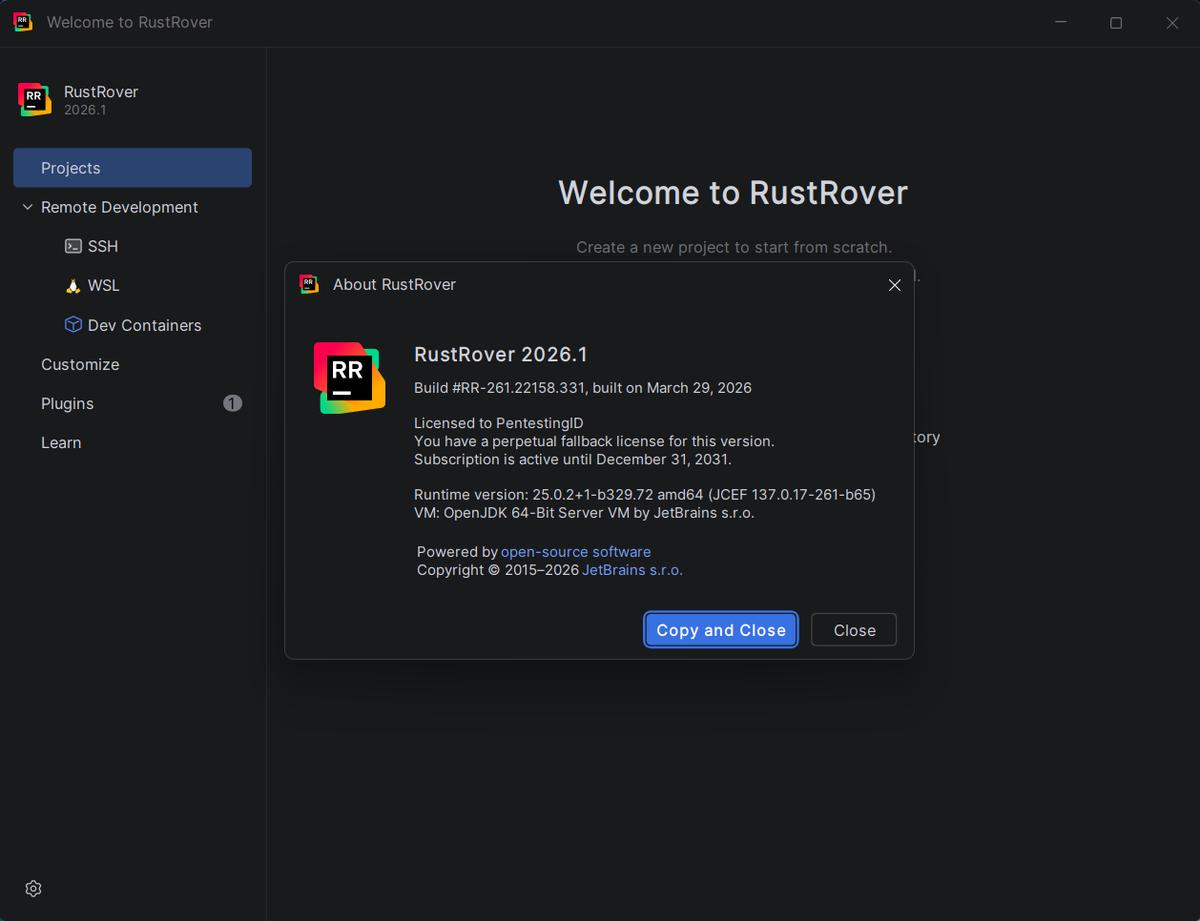Click the About RustRover dialog title
This screenshot has width=1200, height=921.
coord(394,284)
